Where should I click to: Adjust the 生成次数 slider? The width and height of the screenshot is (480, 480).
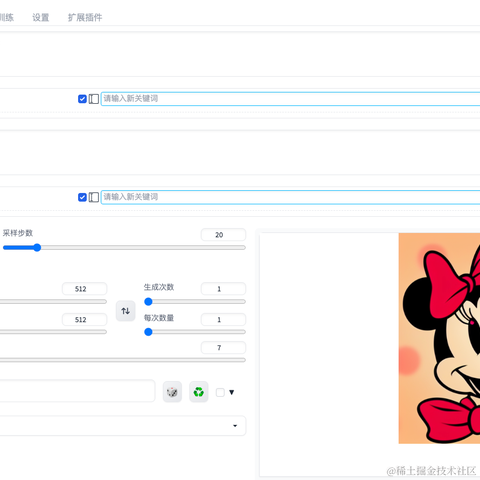[195, 302]
